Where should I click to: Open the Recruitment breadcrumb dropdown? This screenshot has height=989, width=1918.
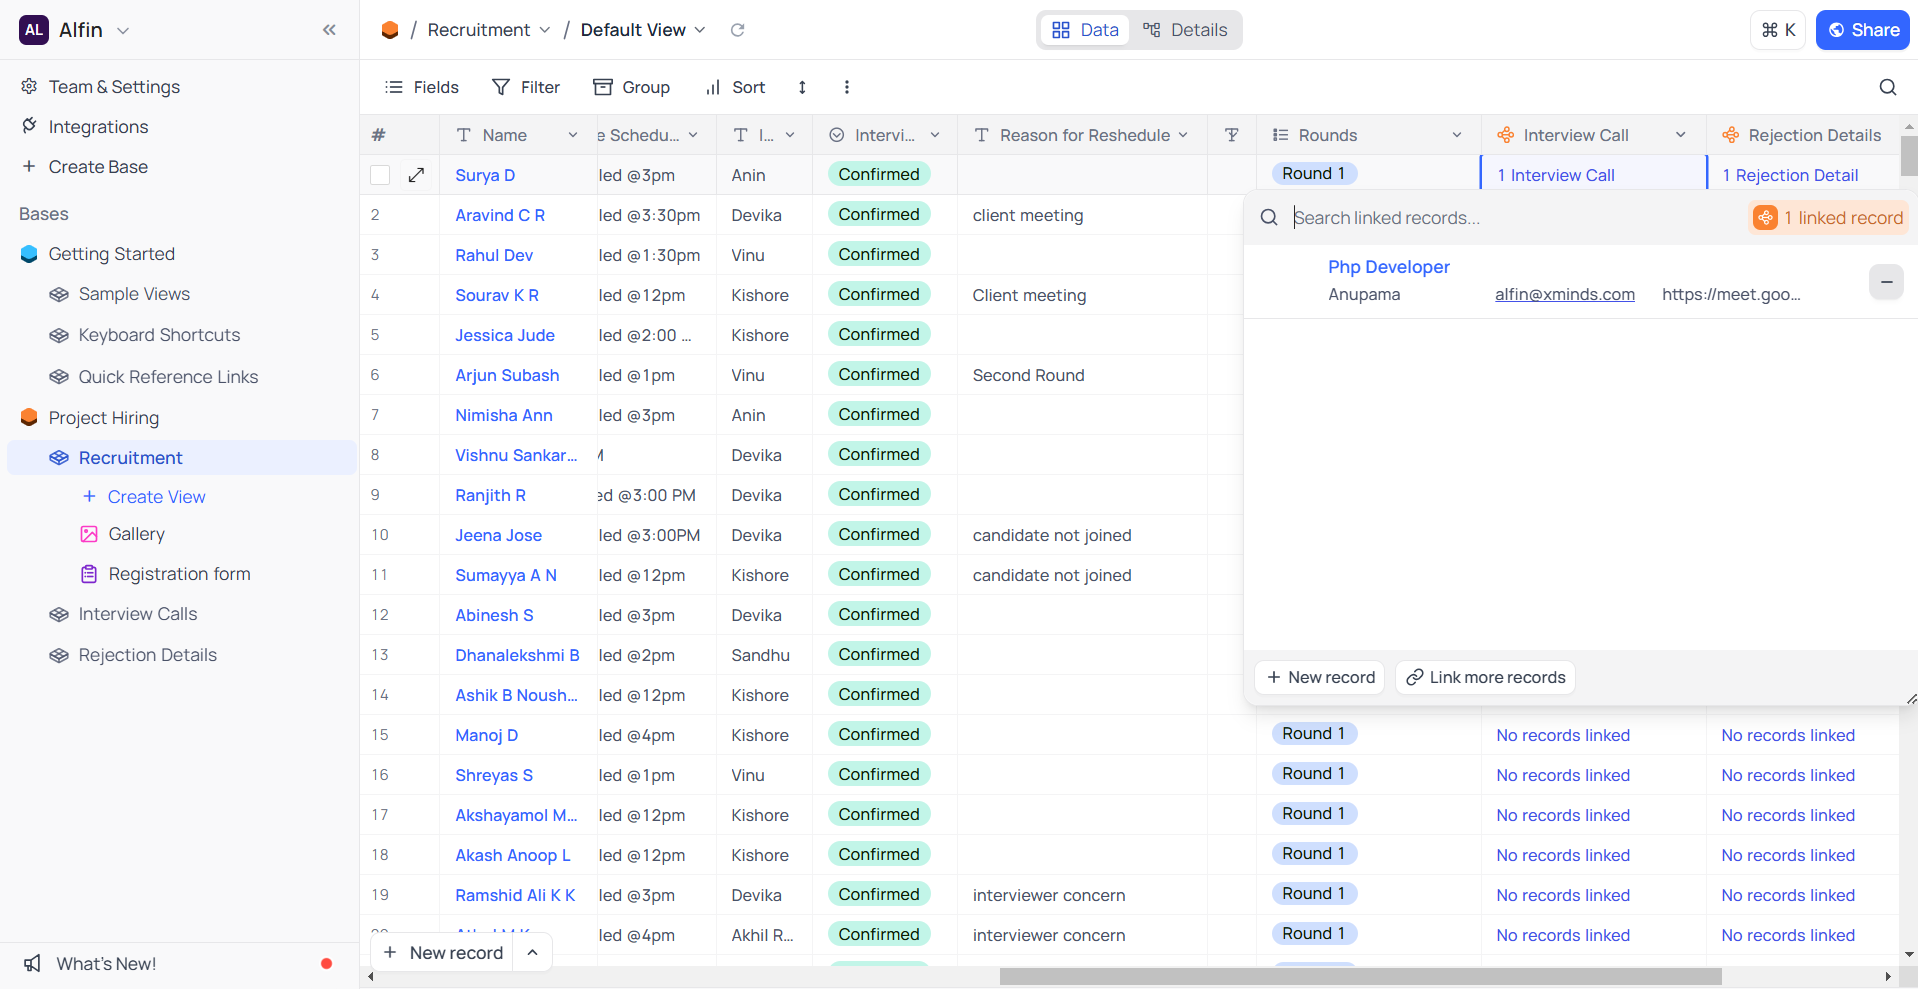[545, 30]
